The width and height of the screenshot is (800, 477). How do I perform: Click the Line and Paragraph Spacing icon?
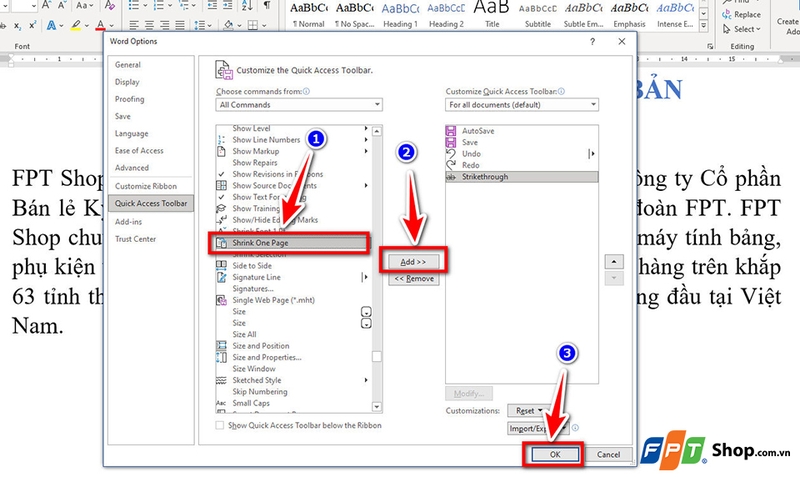coord(198,25)
